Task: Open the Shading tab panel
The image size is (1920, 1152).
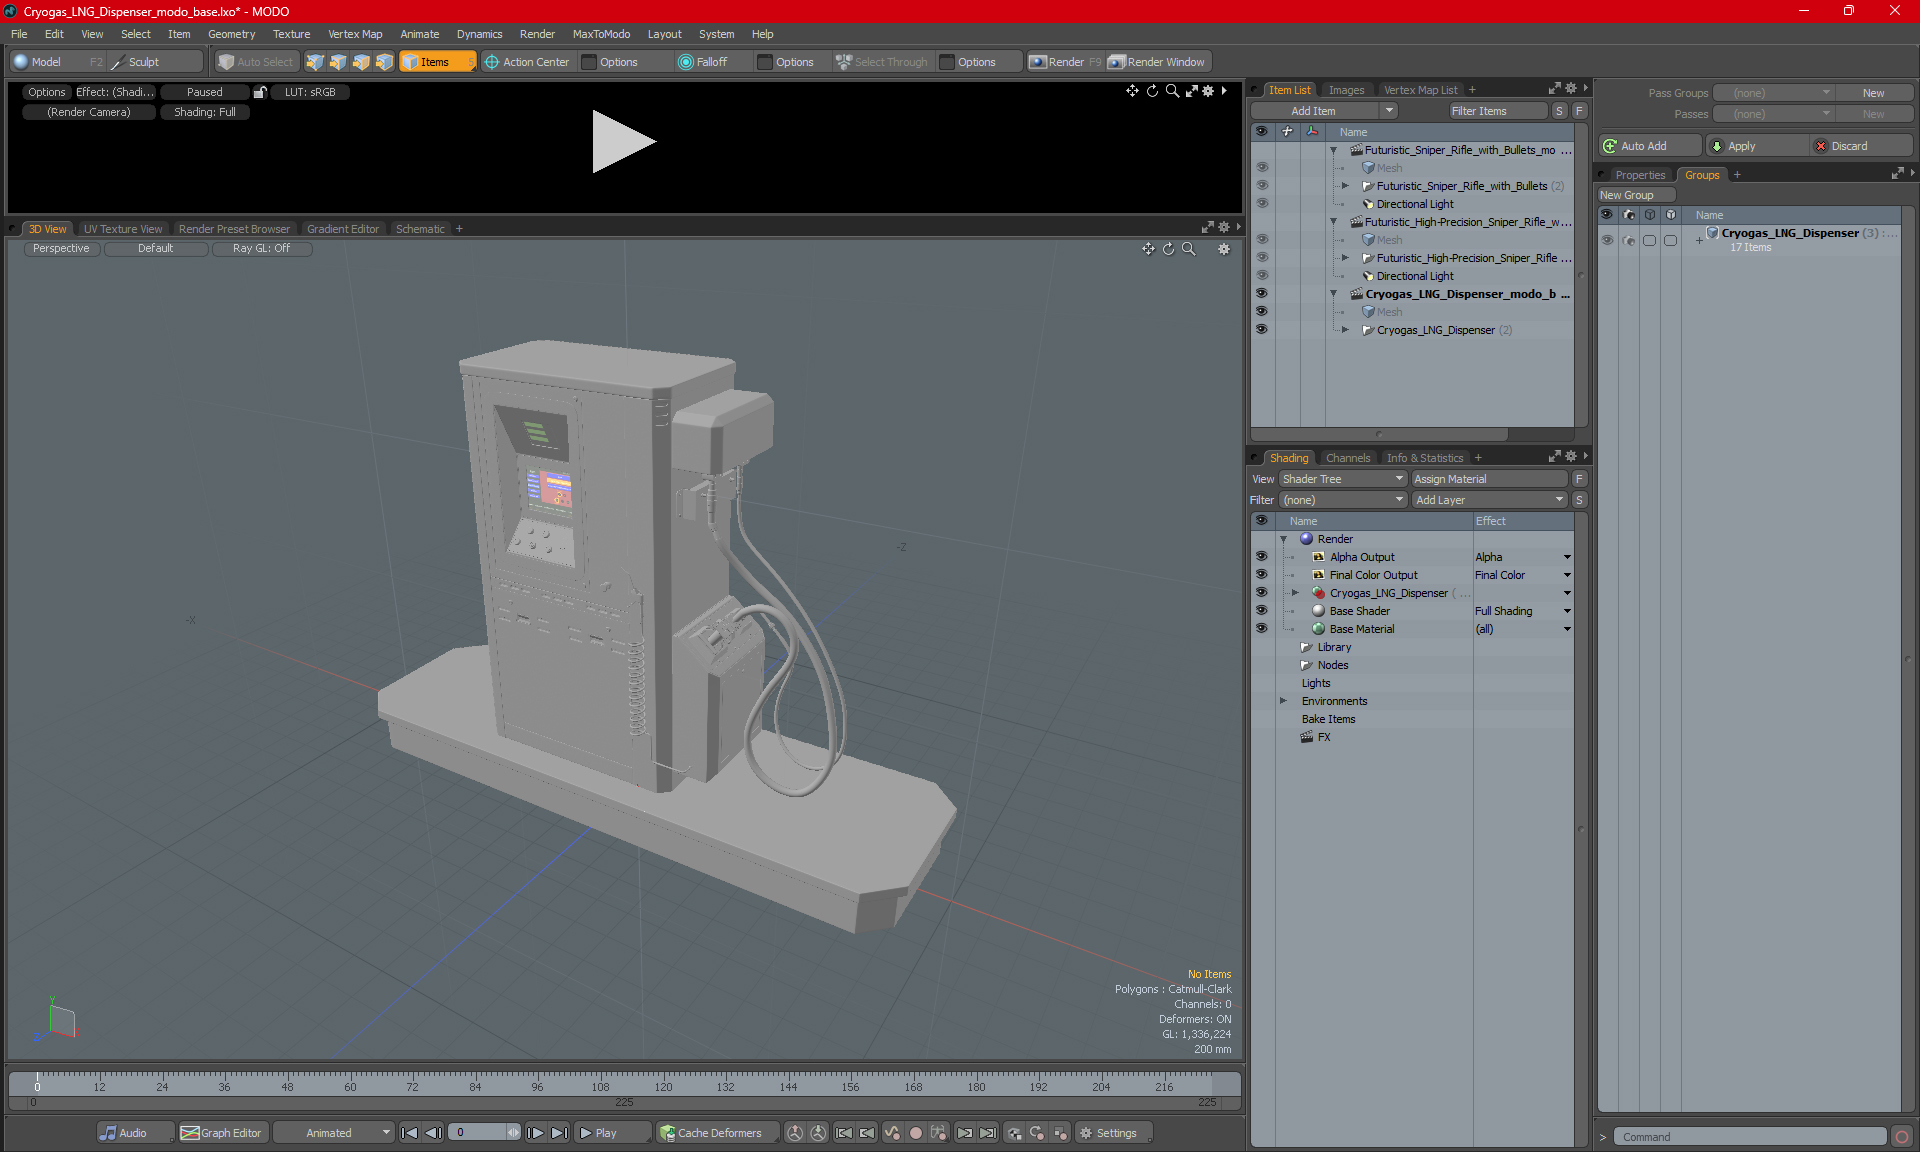Action: [1288, 457]
